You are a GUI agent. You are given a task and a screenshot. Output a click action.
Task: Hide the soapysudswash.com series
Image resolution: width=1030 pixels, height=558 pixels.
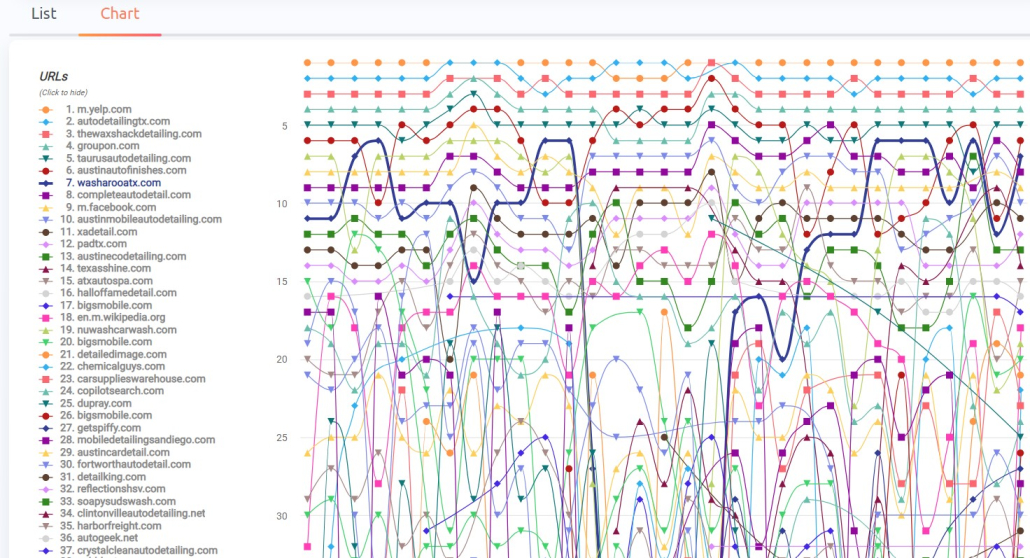(118, 501)
